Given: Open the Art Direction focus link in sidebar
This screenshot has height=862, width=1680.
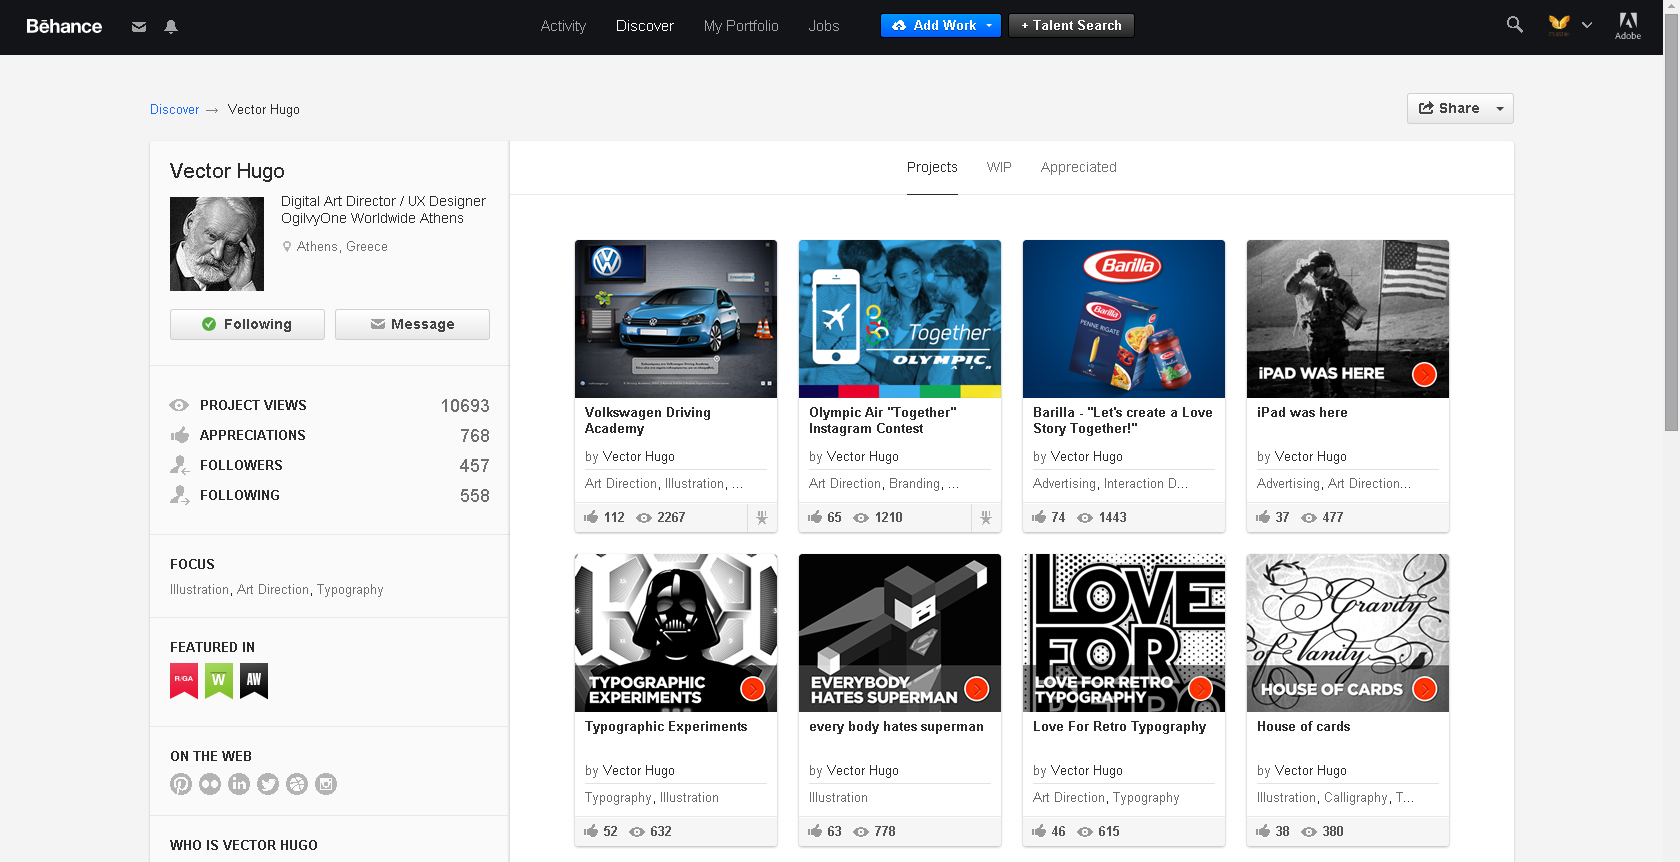Looking at the screenshot, I should (273, 590).
